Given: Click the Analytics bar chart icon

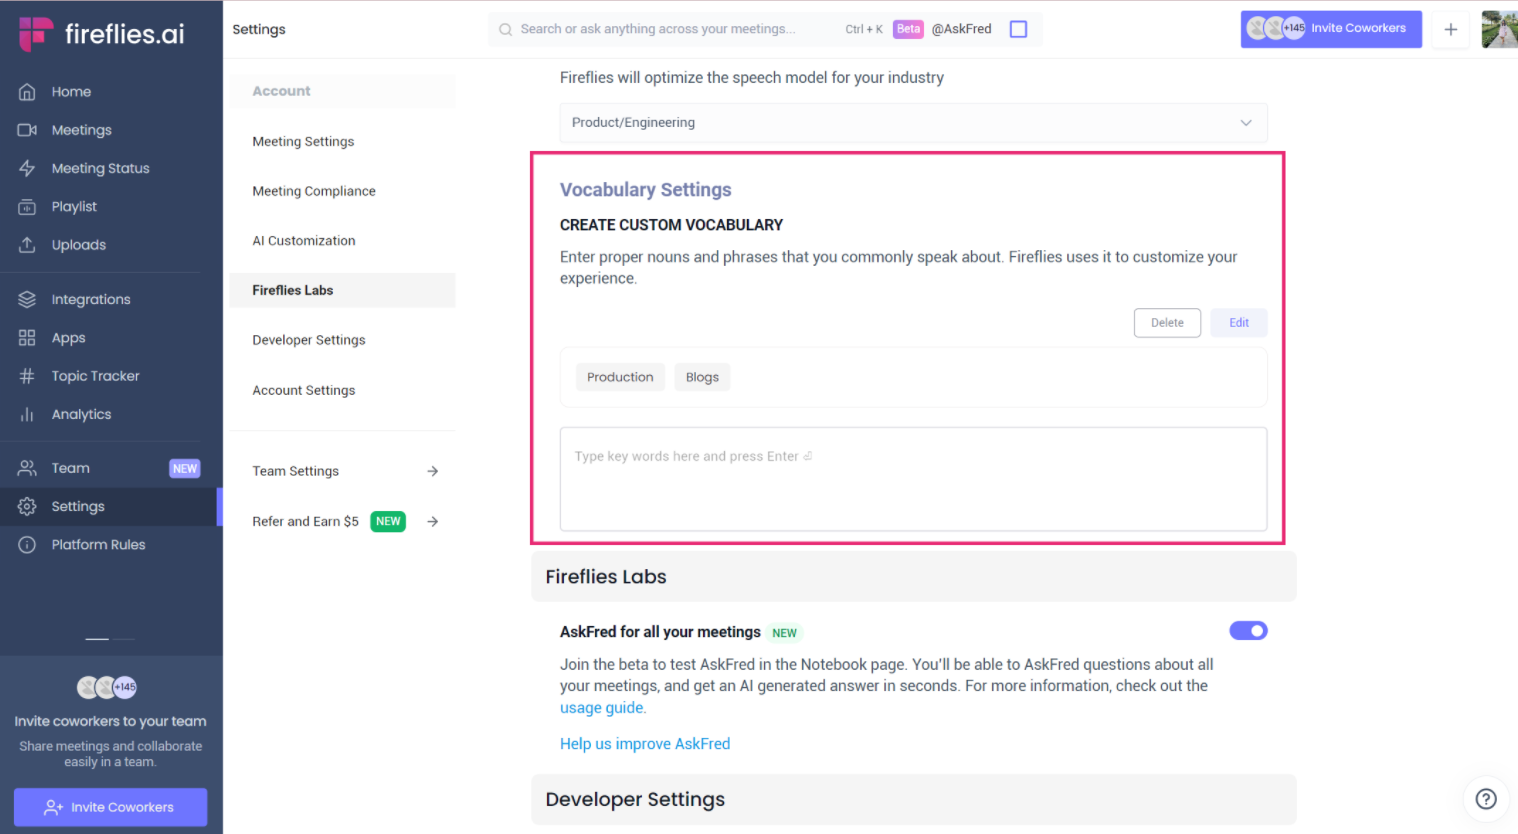Looking at the screenshot, I should (27, 414).
